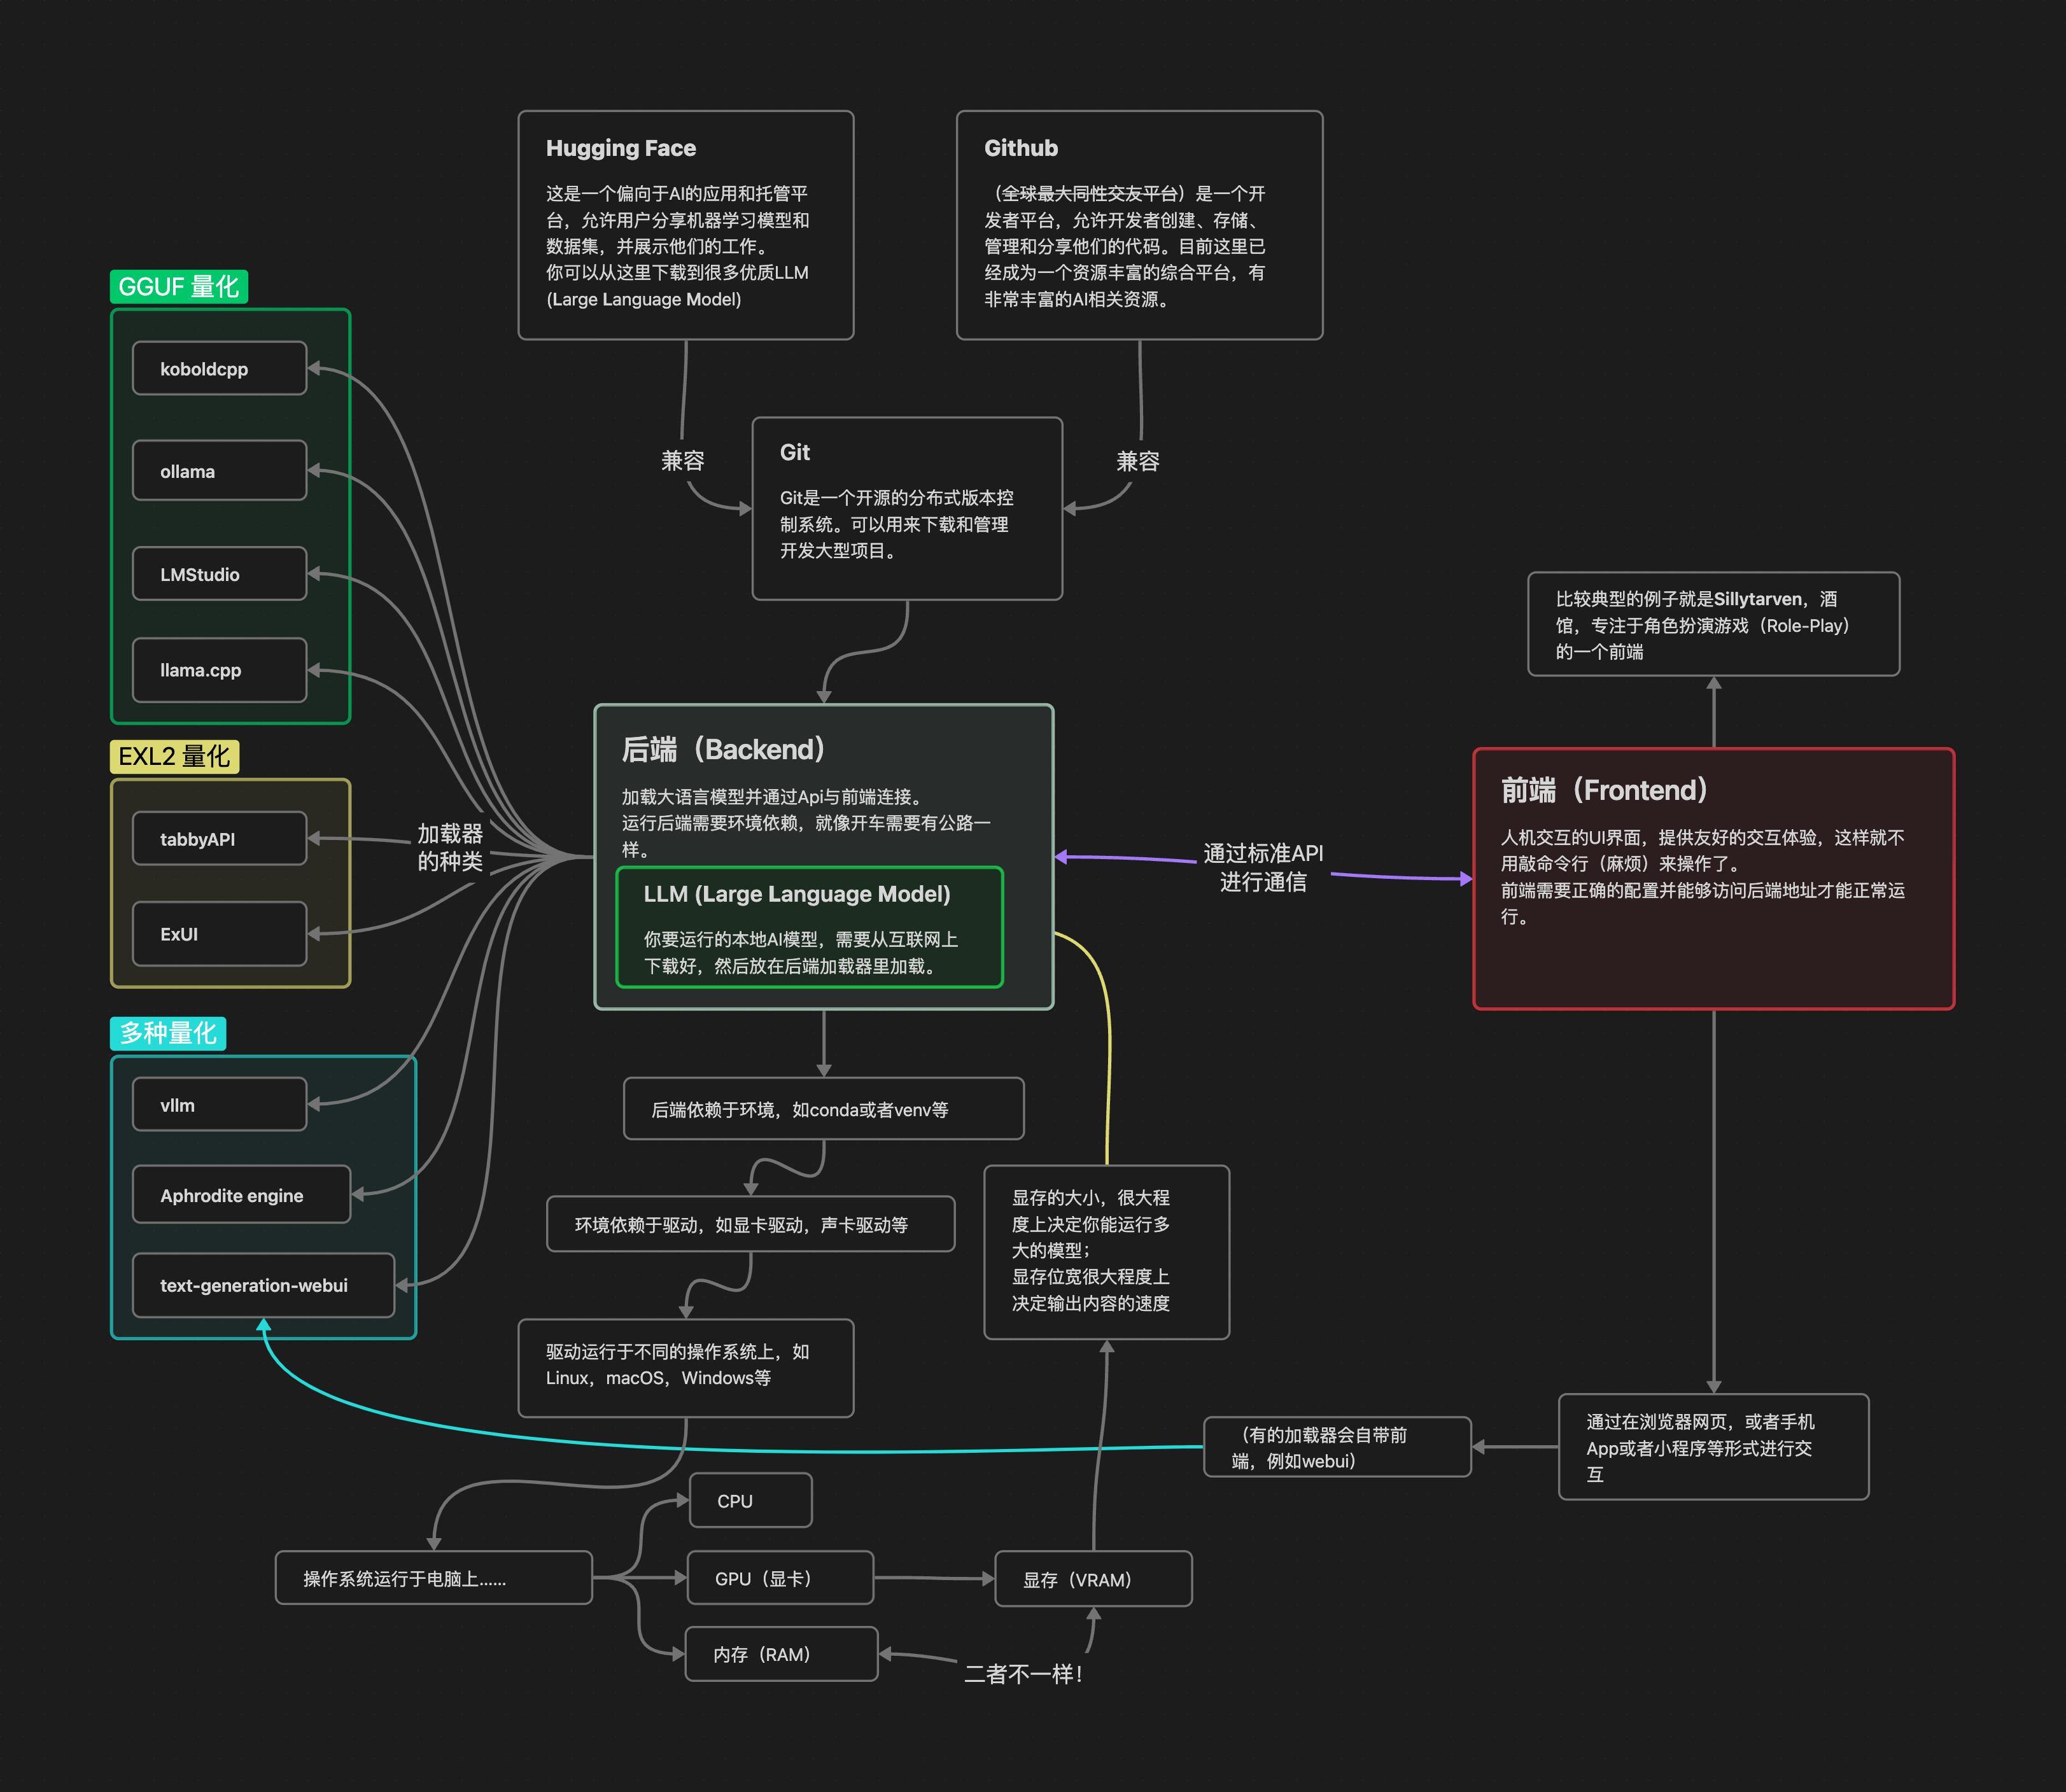Select the 后端依赖于环境 conda/venv node
Screen dimensions: 2066x1792
(x=824, y=1108)
